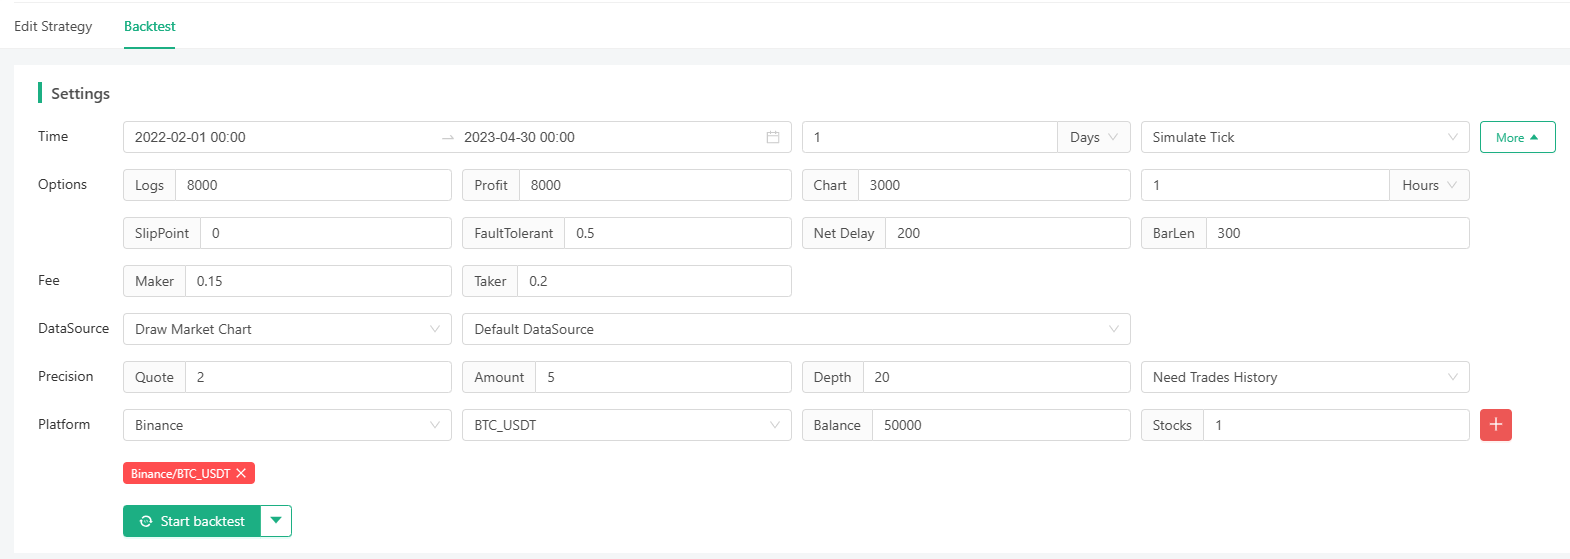This screenshot has width=1570, height=559.
Task: Open the Simulate Tick mode dropdown
Action: [1304, 137]
